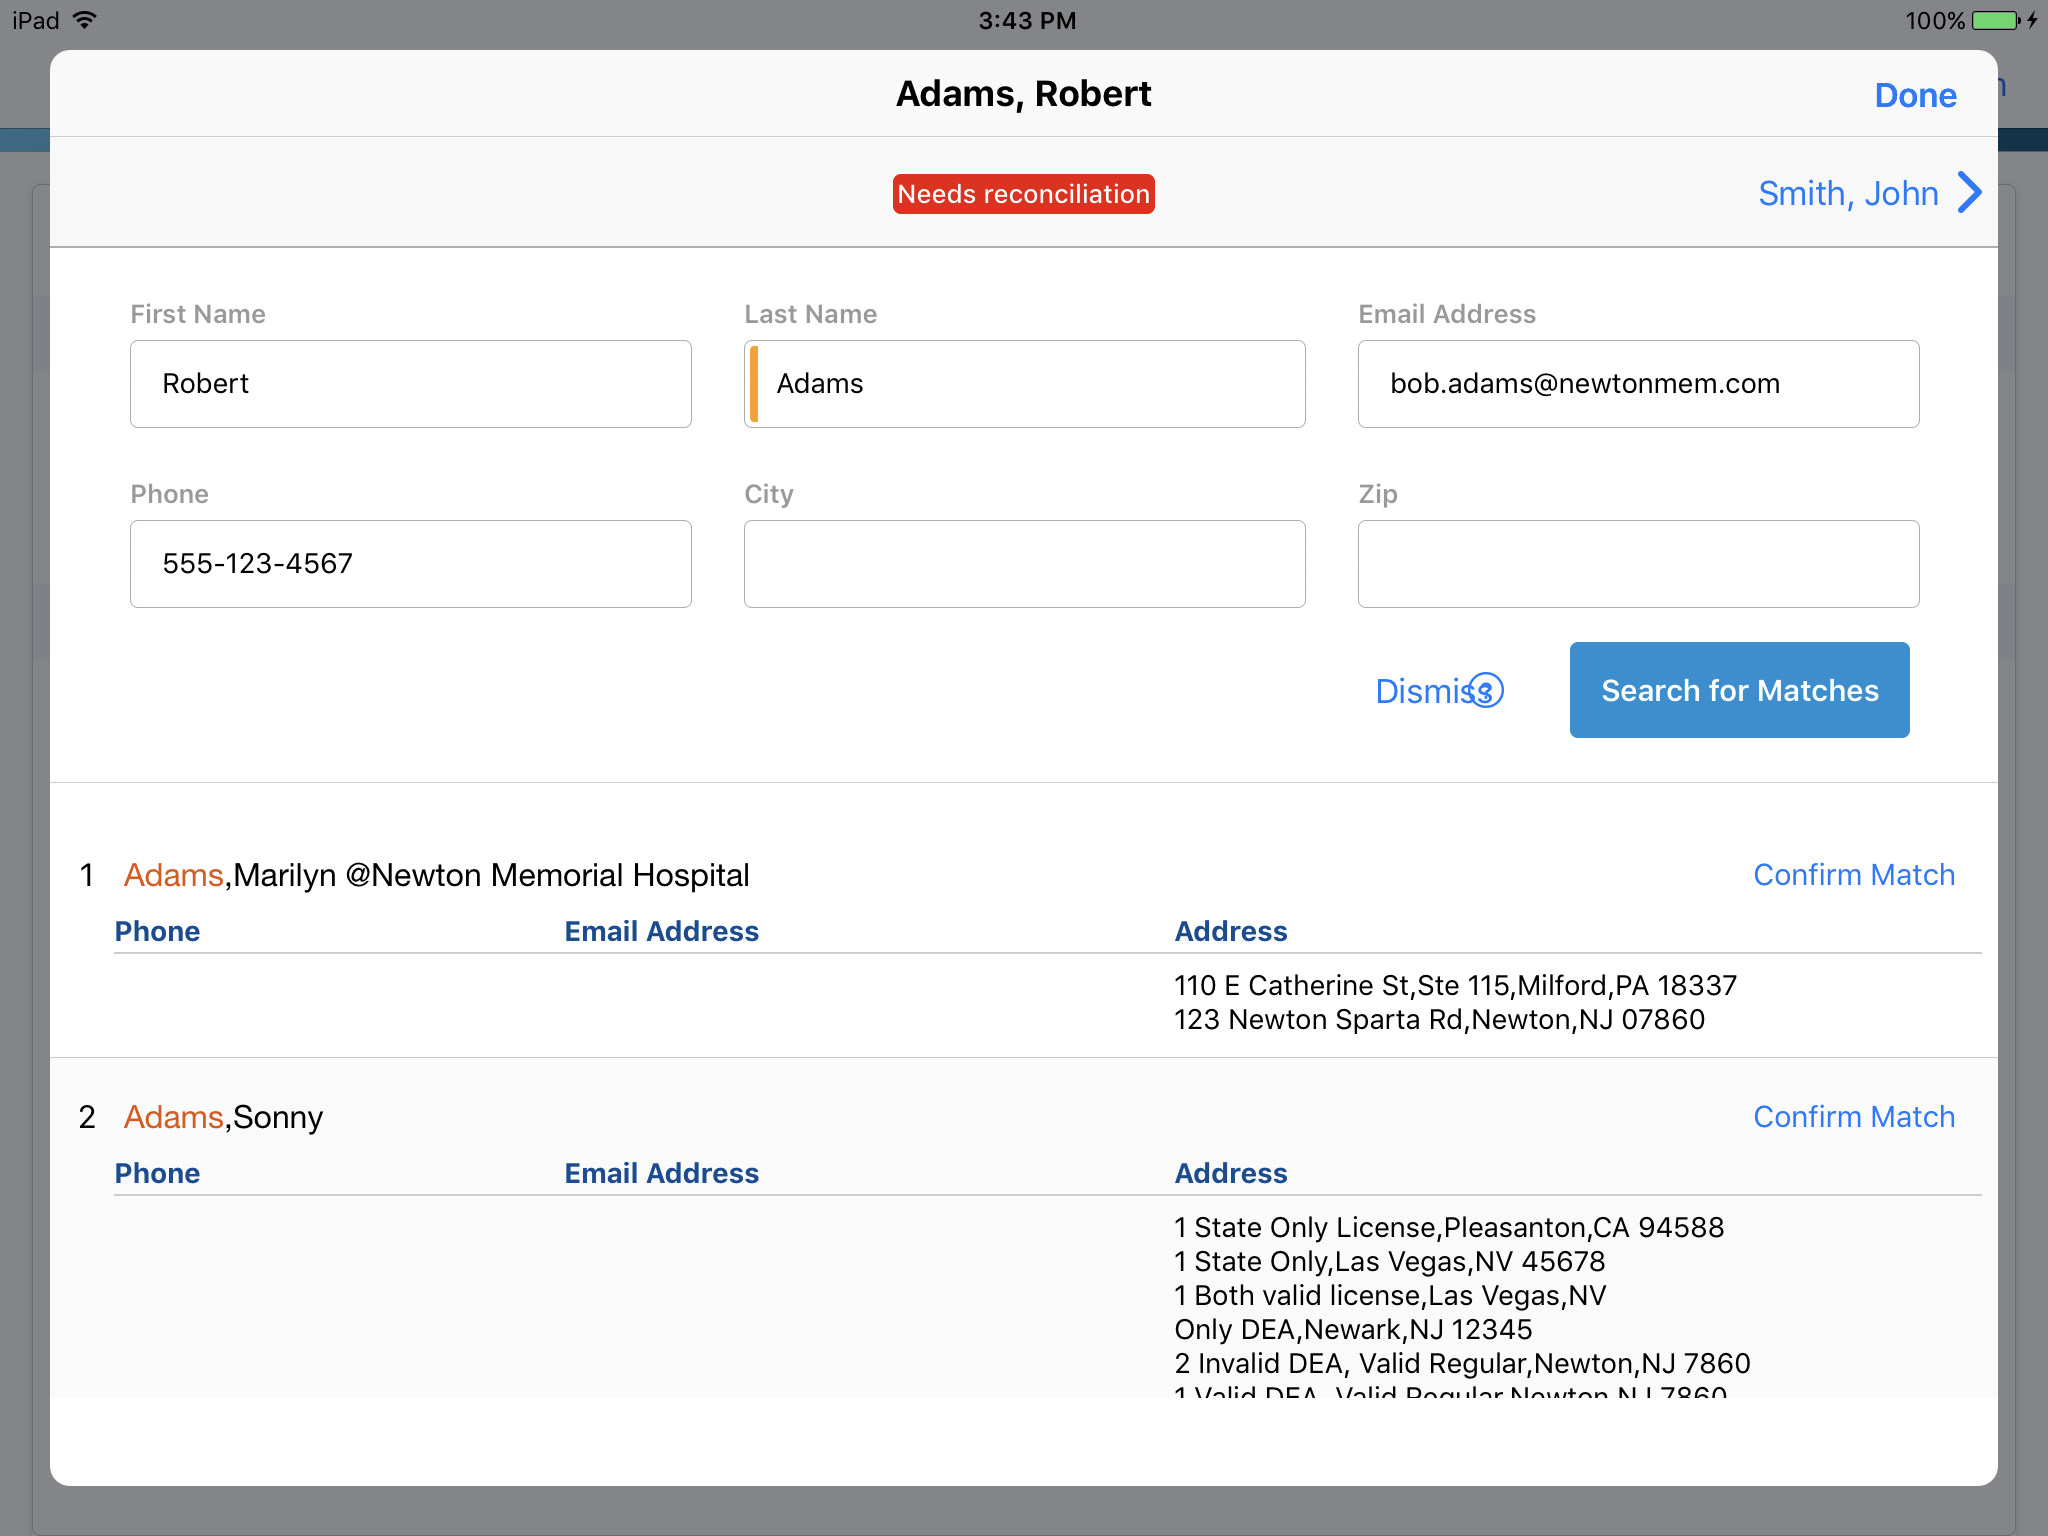Screen dimensions: 2048x1536
Task: Click the Adams, Robert title heading
Action: (x=1023, y=94)
